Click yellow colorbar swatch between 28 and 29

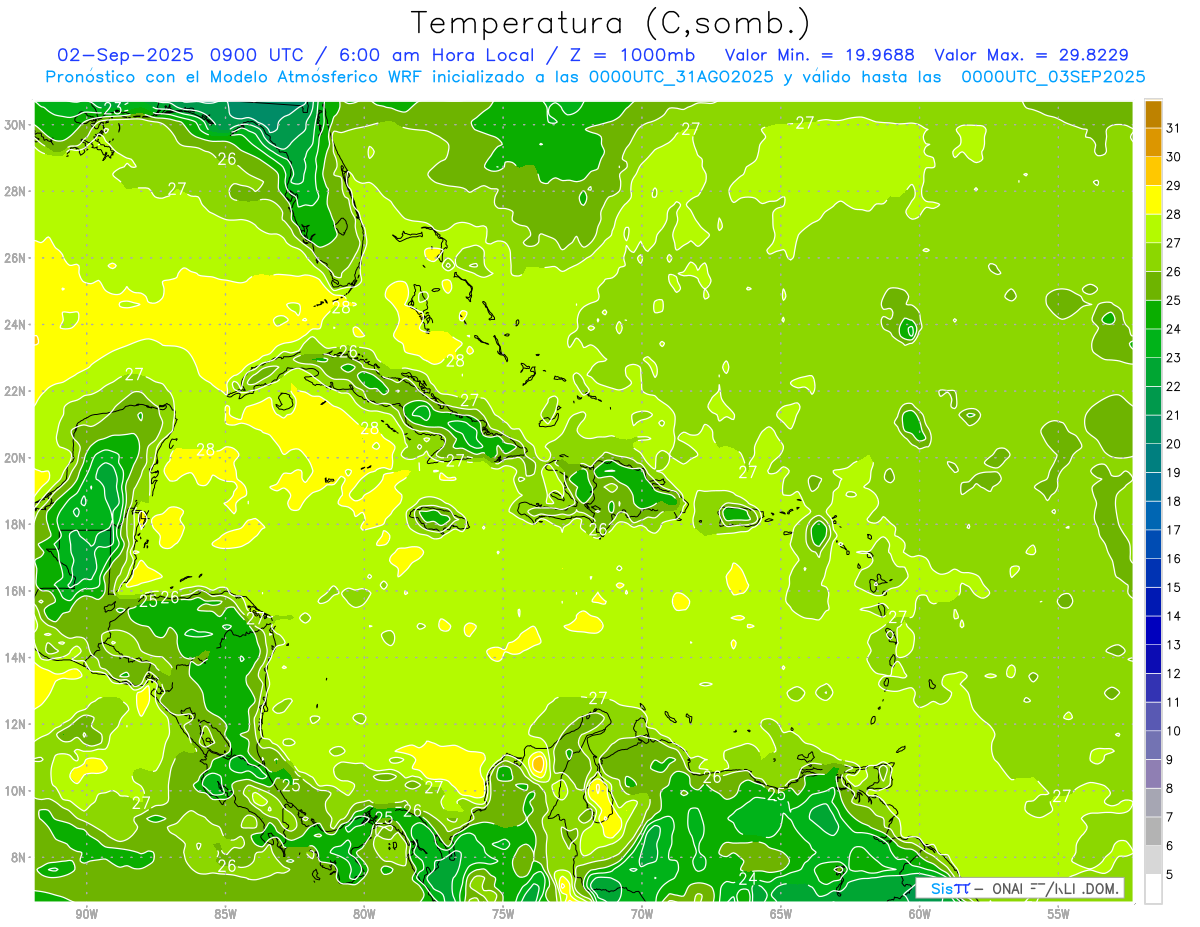[x=1153, y=200]
